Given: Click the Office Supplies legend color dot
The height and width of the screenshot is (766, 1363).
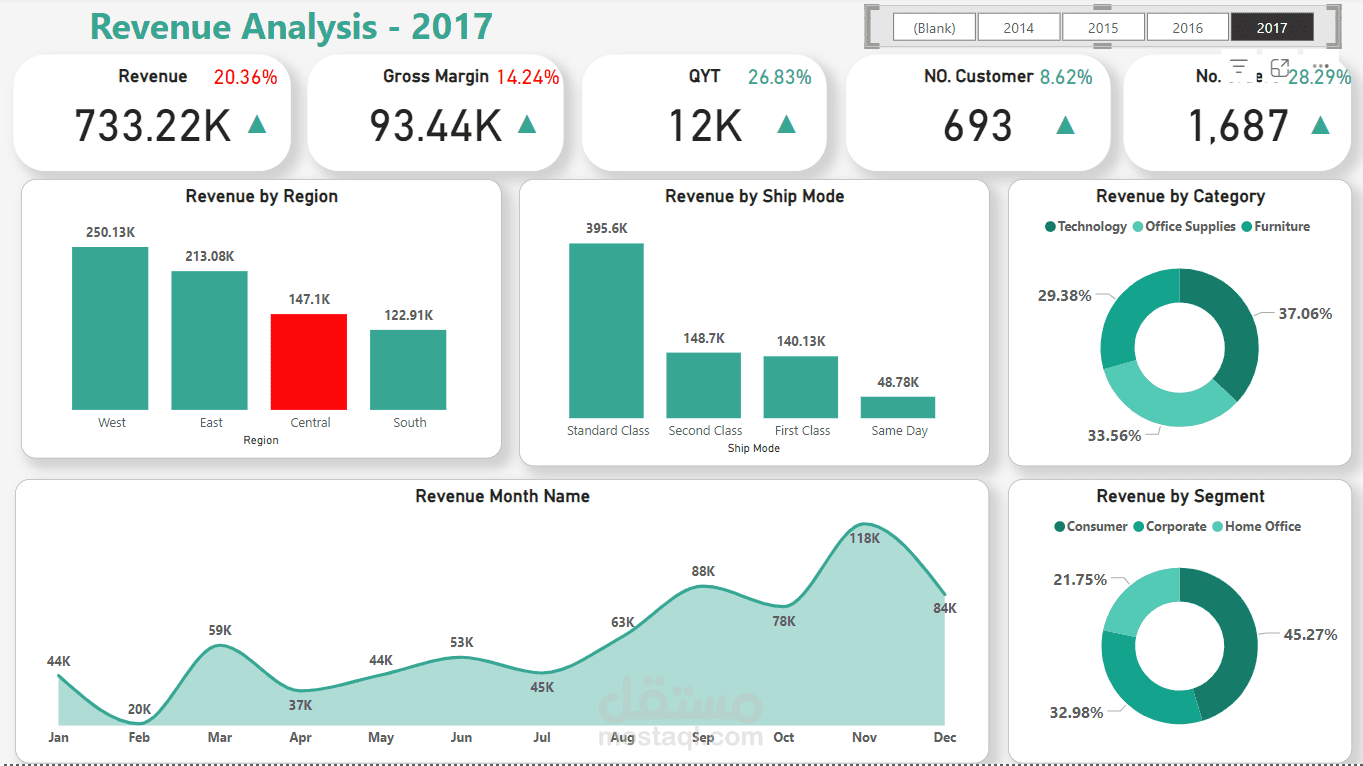Looking at the screenshot, I should pyautogui.click(x=1138, y=227).
